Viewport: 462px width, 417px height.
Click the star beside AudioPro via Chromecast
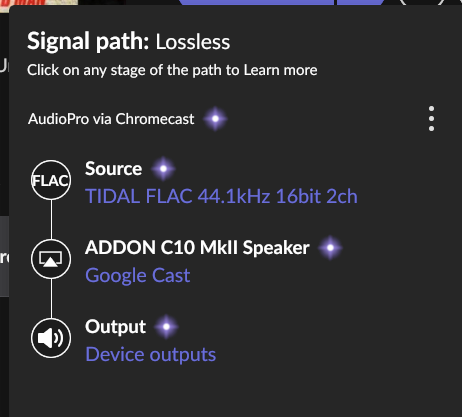pyautogui.click(x=215, y=119)
